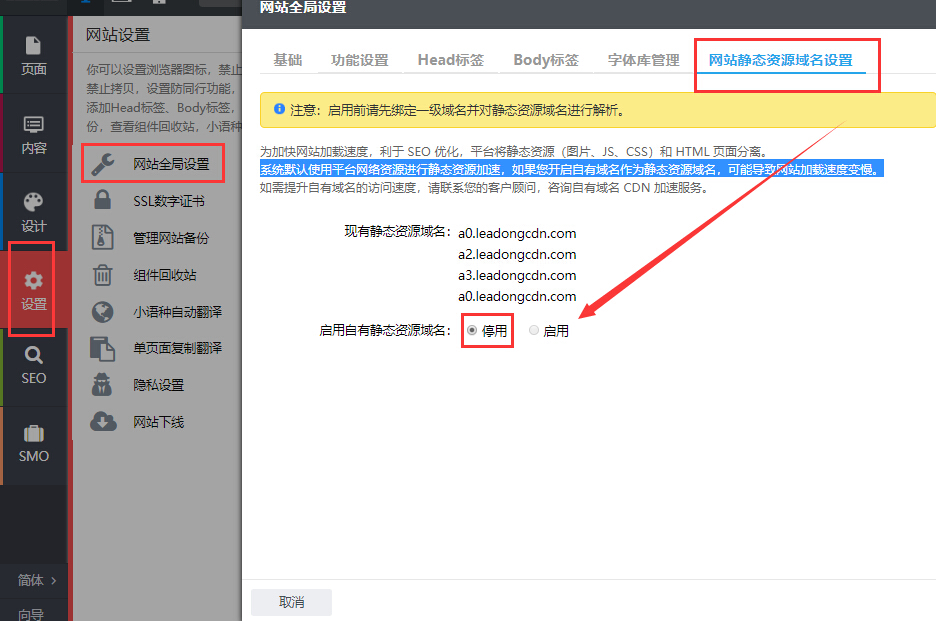Click the lock icon for SSL数字证书

click(x=103, y=201)
